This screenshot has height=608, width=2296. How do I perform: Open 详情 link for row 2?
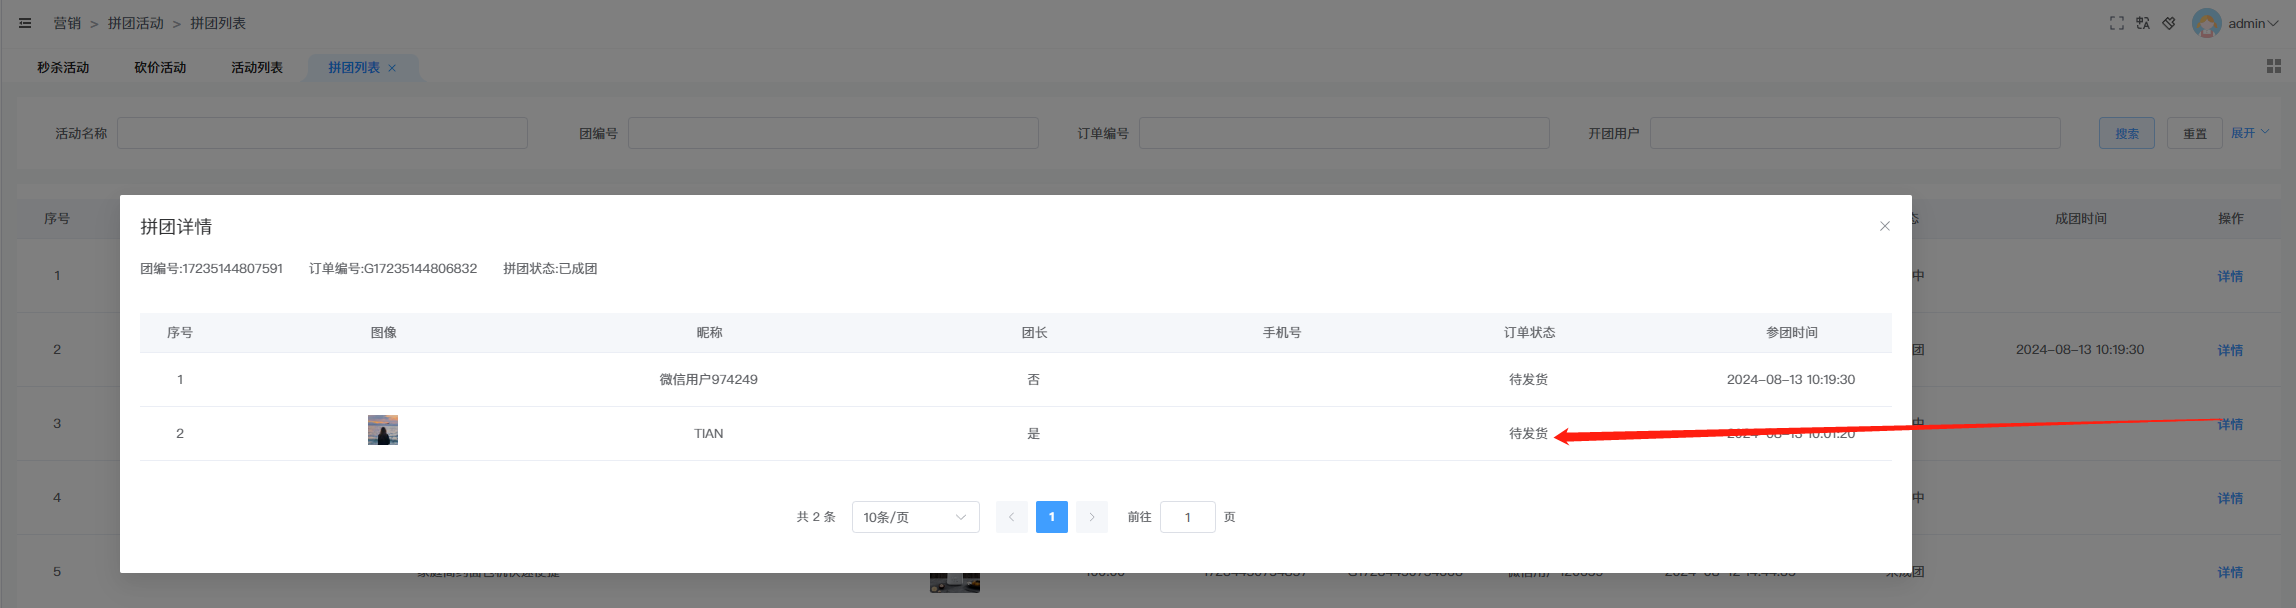2230,350
